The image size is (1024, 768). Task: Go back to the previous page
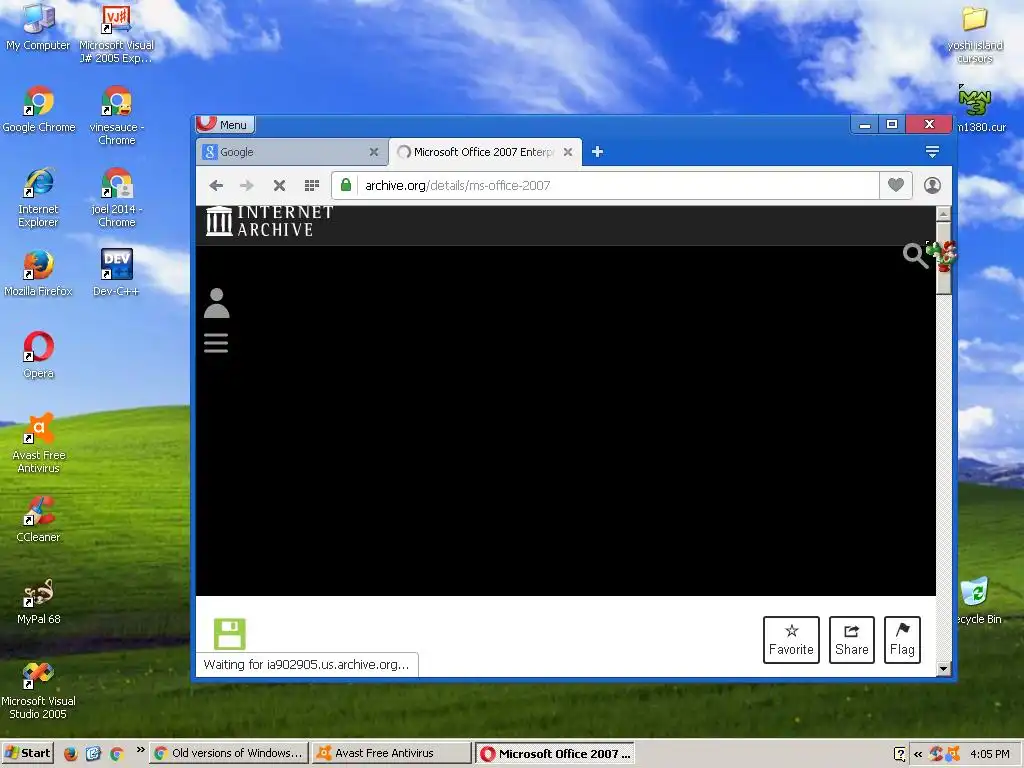tap(216, 185)
